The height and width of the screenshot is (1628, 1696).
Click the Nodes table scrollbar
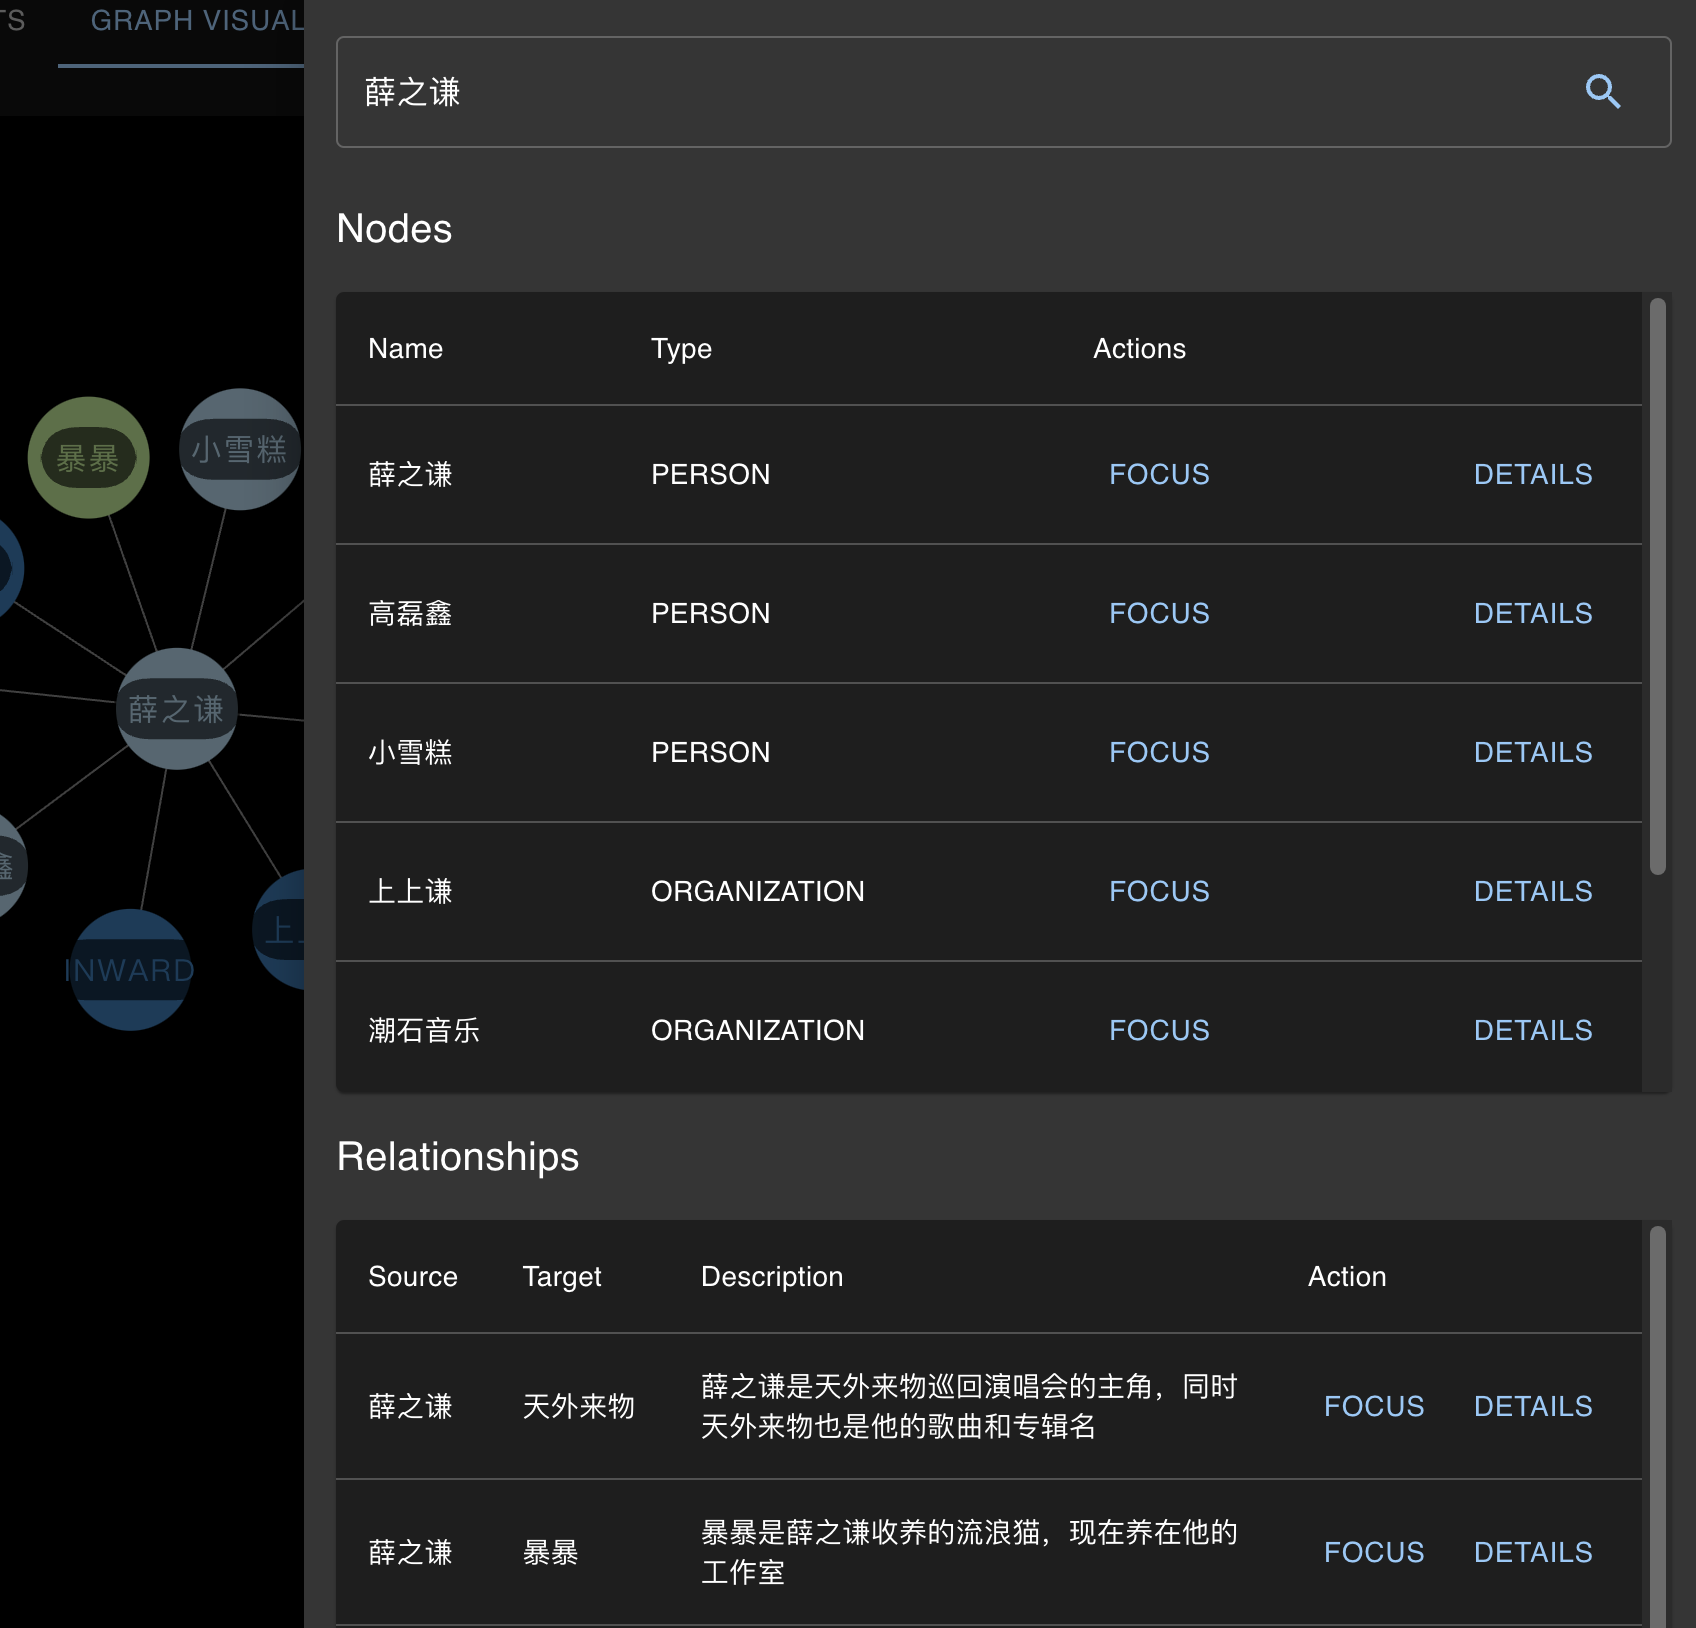pyautogui.click(x=1657, y=586)
